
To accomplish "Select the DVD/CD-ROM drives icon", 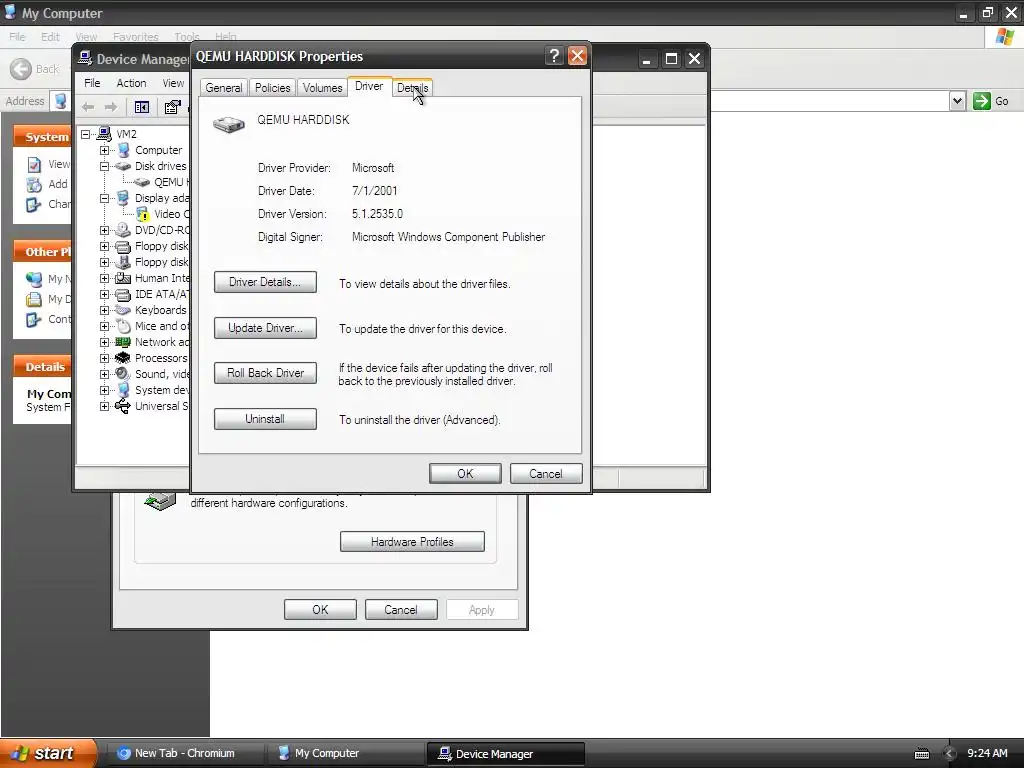I will [x=123, y=230].
